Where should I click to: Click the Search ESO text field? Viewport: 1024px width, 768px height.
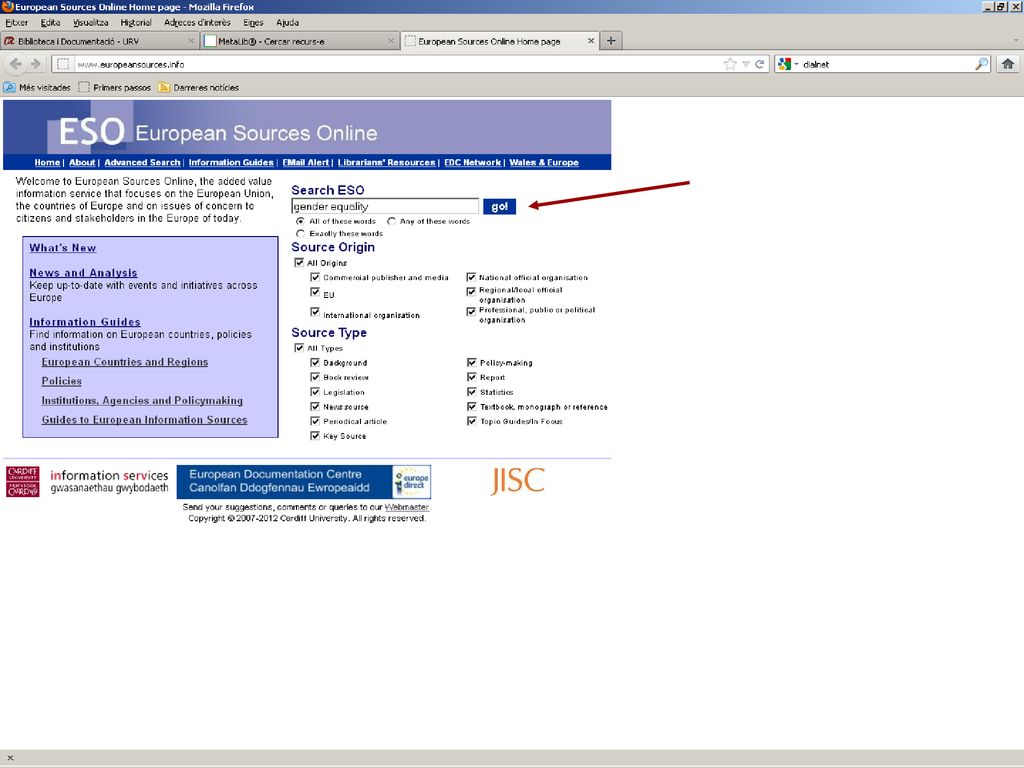click(x=385, y=206)
